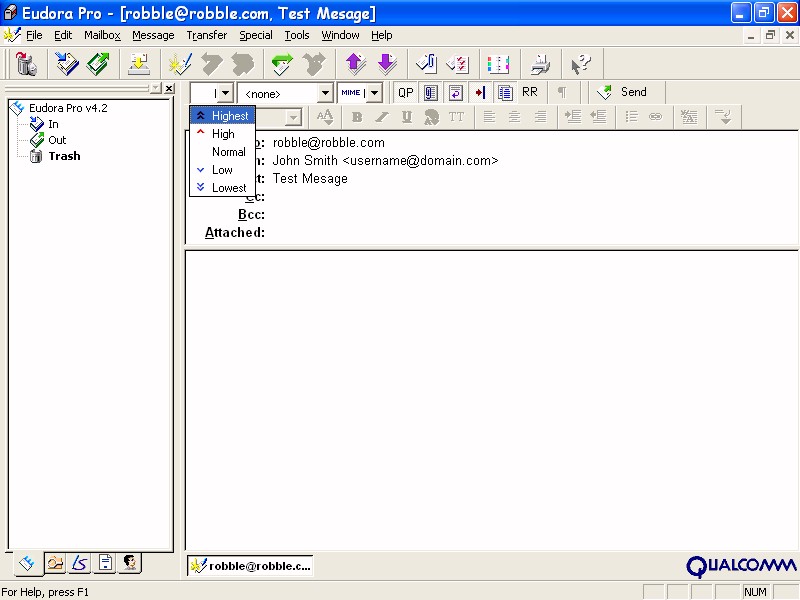Select Lowest priority from the list
Screen dimensions: 800x600
tap(222, 188)
